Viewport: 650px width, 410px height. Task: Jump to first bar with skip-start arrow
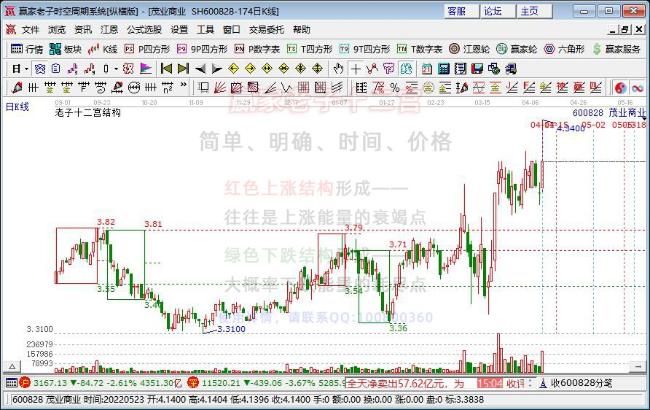pyautogui.click(x=166, y=68)
